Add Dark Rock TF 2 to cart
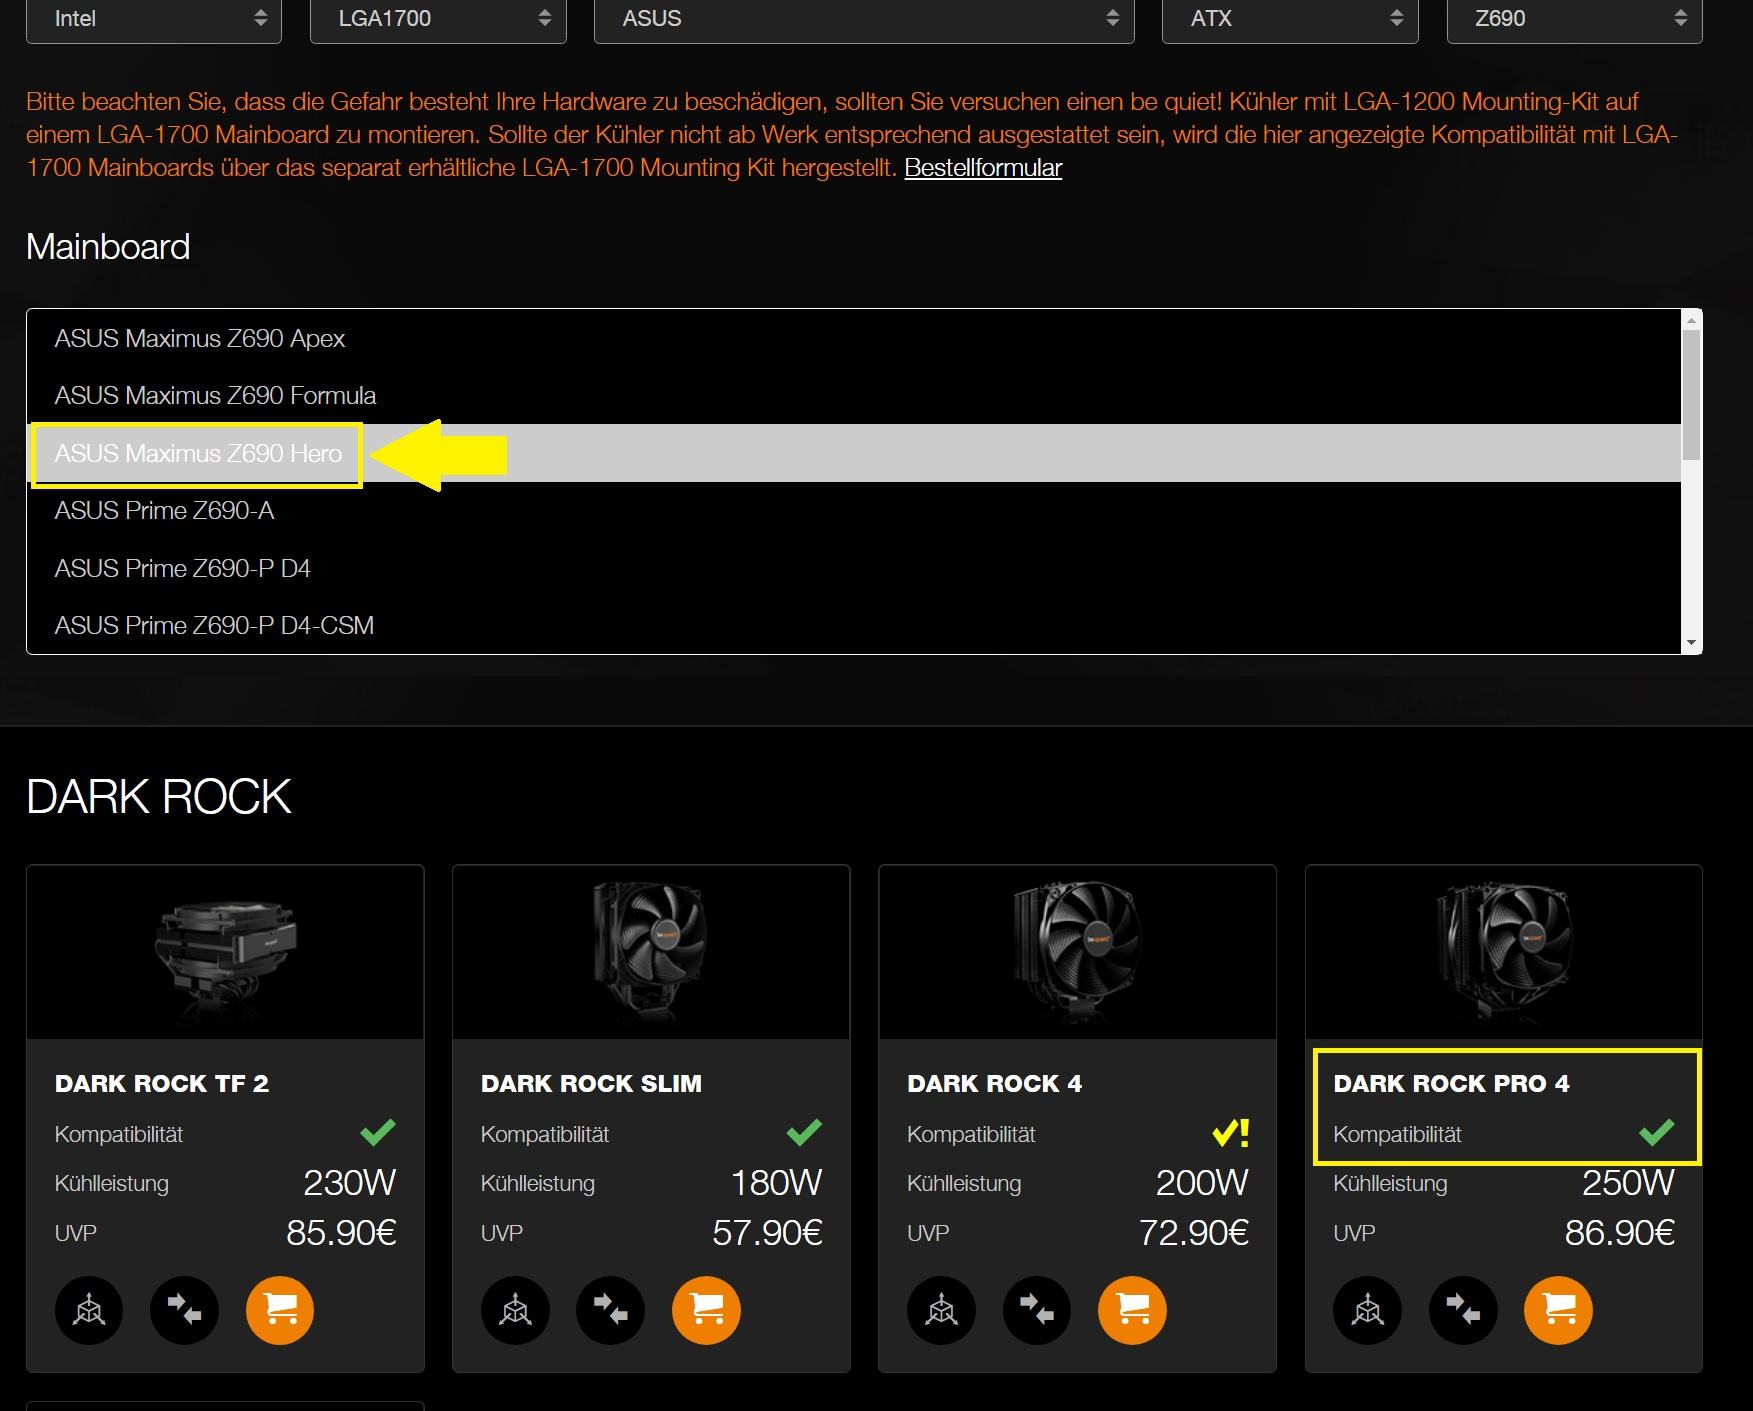 point(280,1310)
